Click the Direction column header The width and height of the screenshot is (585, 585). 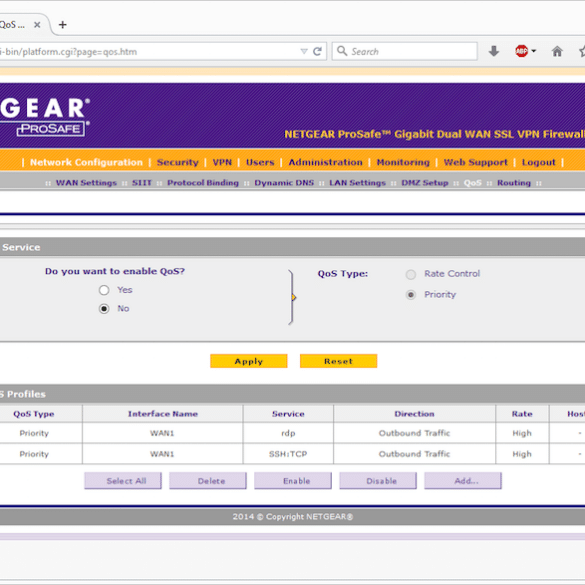[414, 414]
